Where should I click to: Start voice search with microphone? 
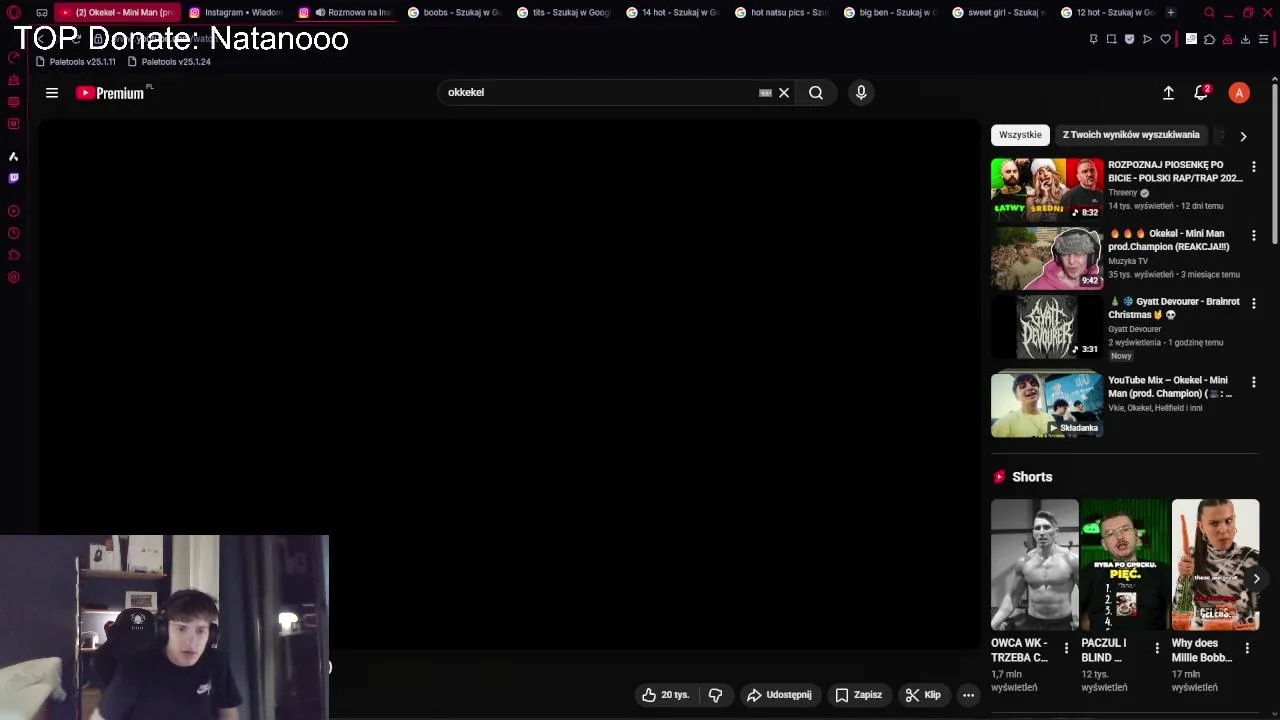tap(861, 93)
